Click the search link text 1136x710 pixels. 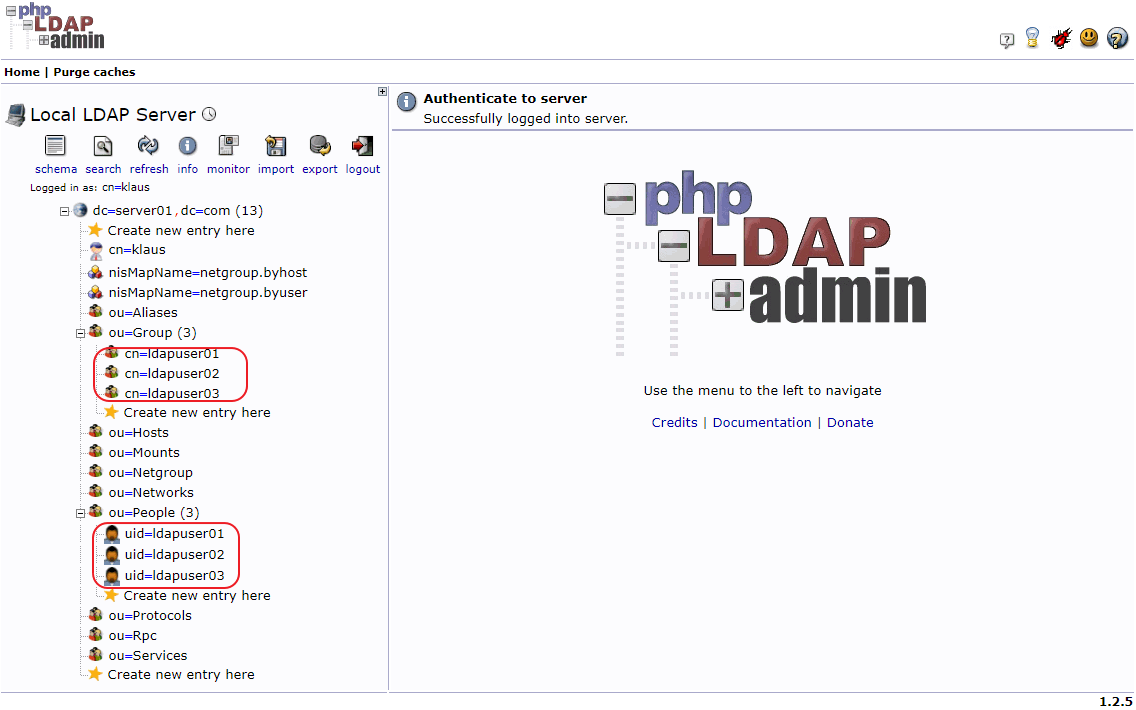click(103, 169)
